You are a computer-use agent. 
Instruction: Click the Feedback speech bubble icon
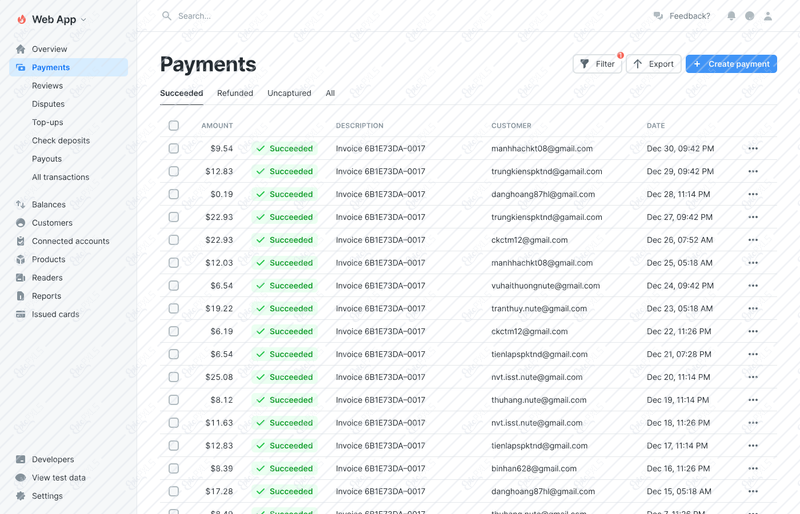pyautogui.click(x=658, y=16)
